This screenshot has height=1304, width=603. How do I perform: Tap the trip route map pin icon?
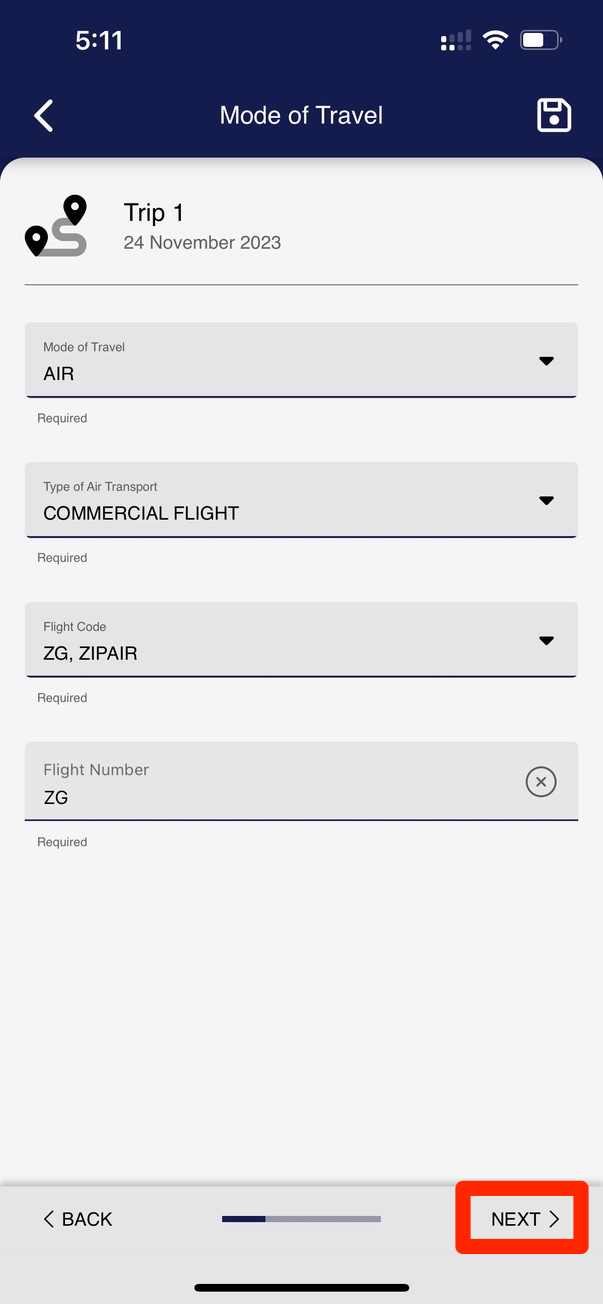pyautogui.click(x=56, y=227)
